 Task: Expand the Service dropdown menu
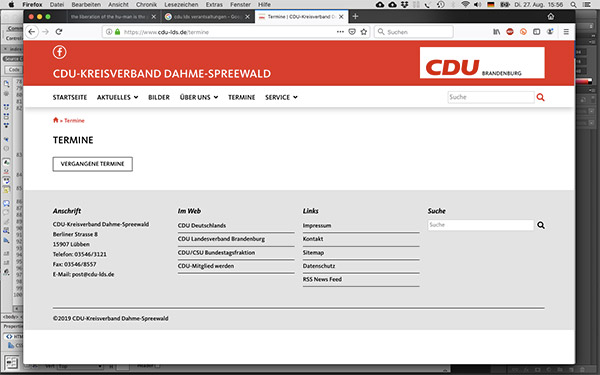pyautogui.click(x=281, y=97)
